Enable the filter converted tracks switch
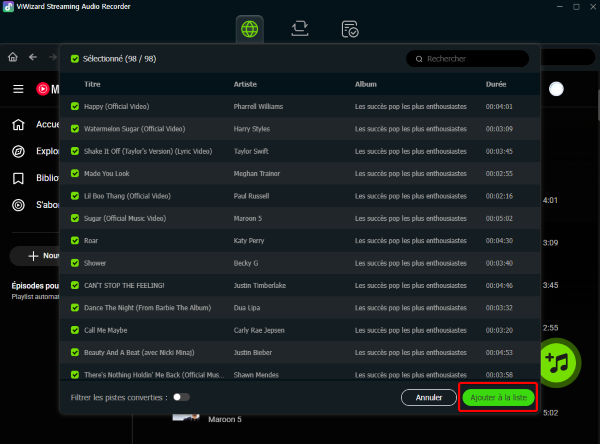Screen dimensions: 600x444 [181, 397]
